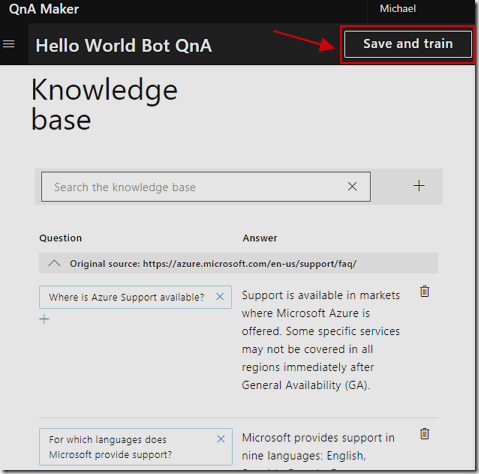Focus the Search the knowledge base field

(x=206, y=187)
